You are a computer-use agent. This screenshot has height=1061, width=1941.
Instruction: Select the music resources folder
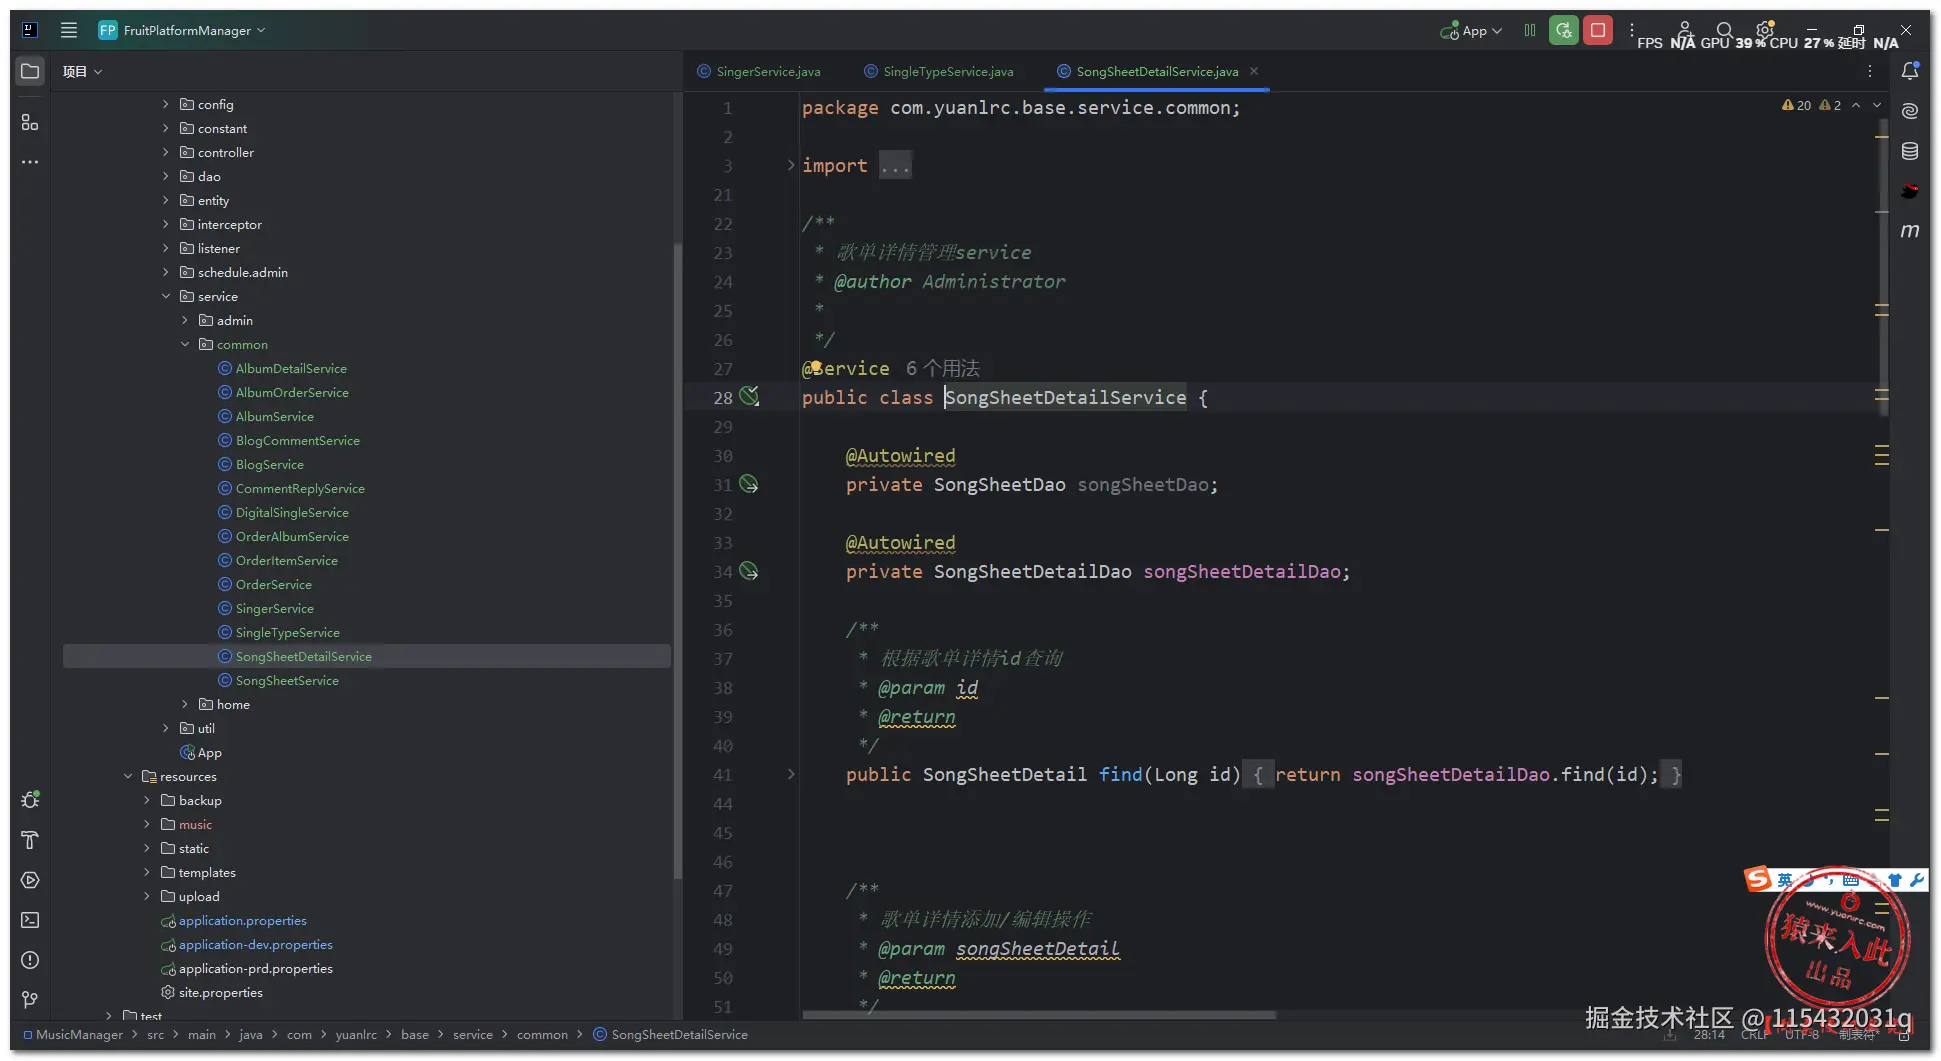195,824
